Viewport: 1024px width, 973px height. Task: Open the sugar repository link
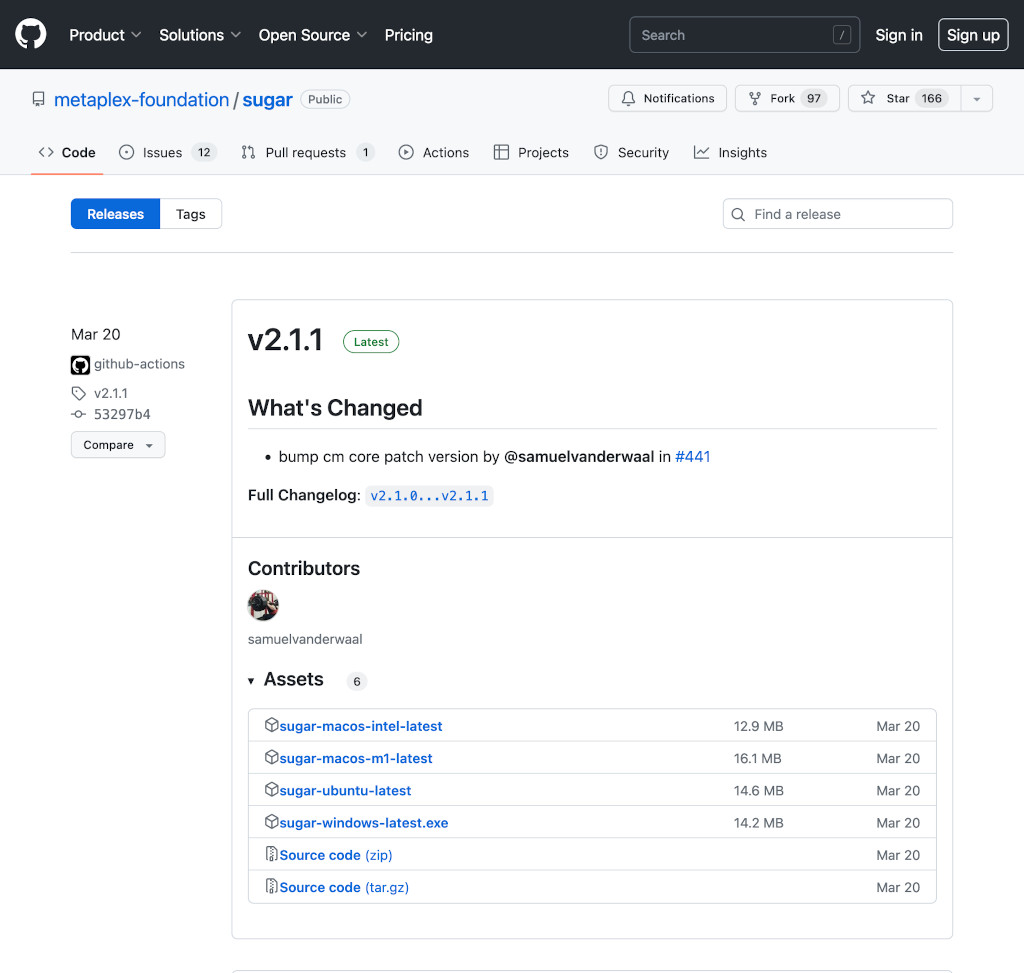tap(268, 100)
